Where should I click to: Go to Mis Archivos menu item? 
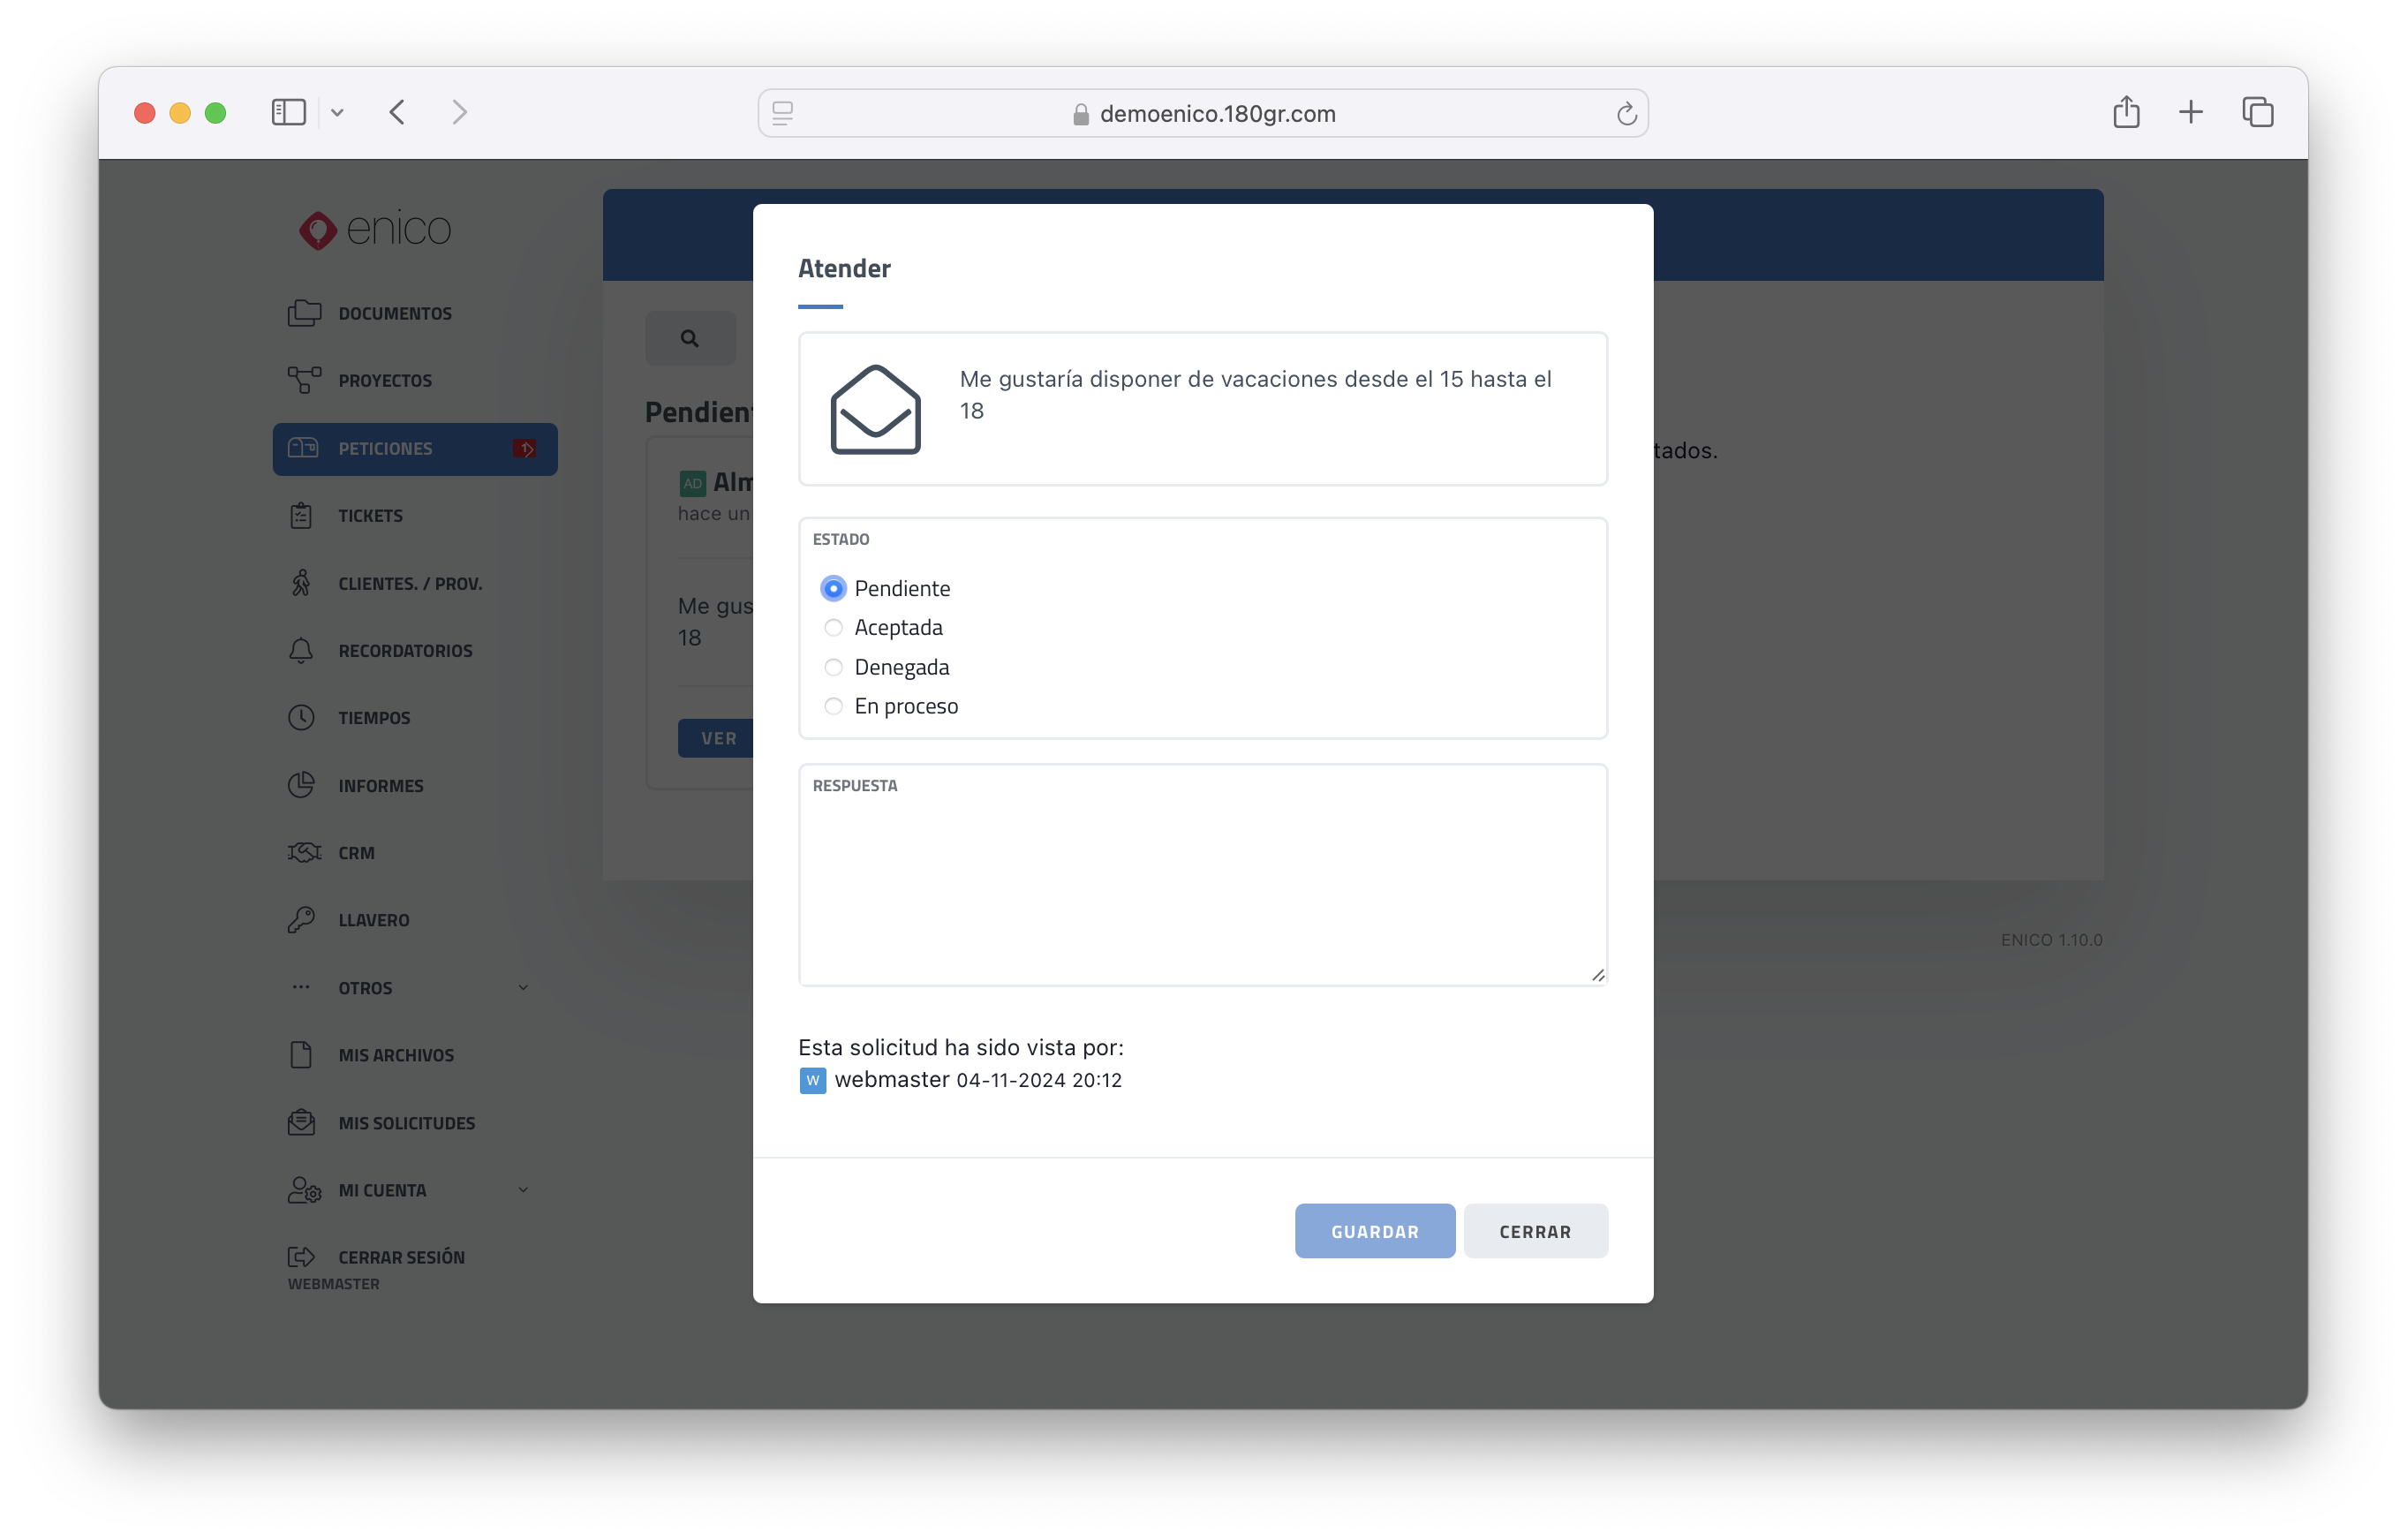(395, 1055)
